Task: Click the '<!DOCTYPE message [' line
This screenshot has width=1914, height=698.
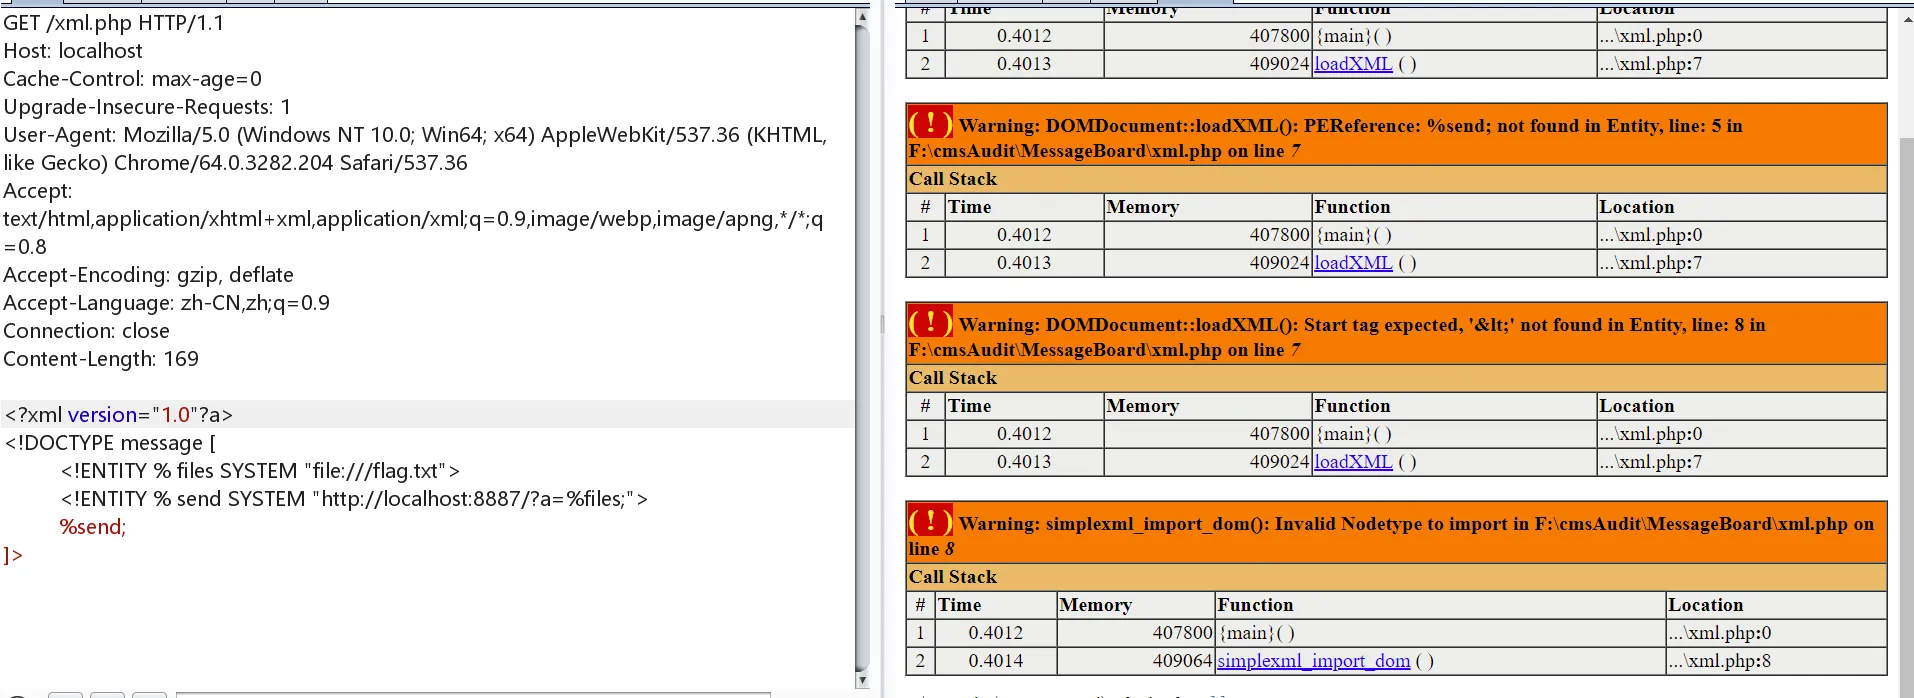Action: (x=110, y=443)
